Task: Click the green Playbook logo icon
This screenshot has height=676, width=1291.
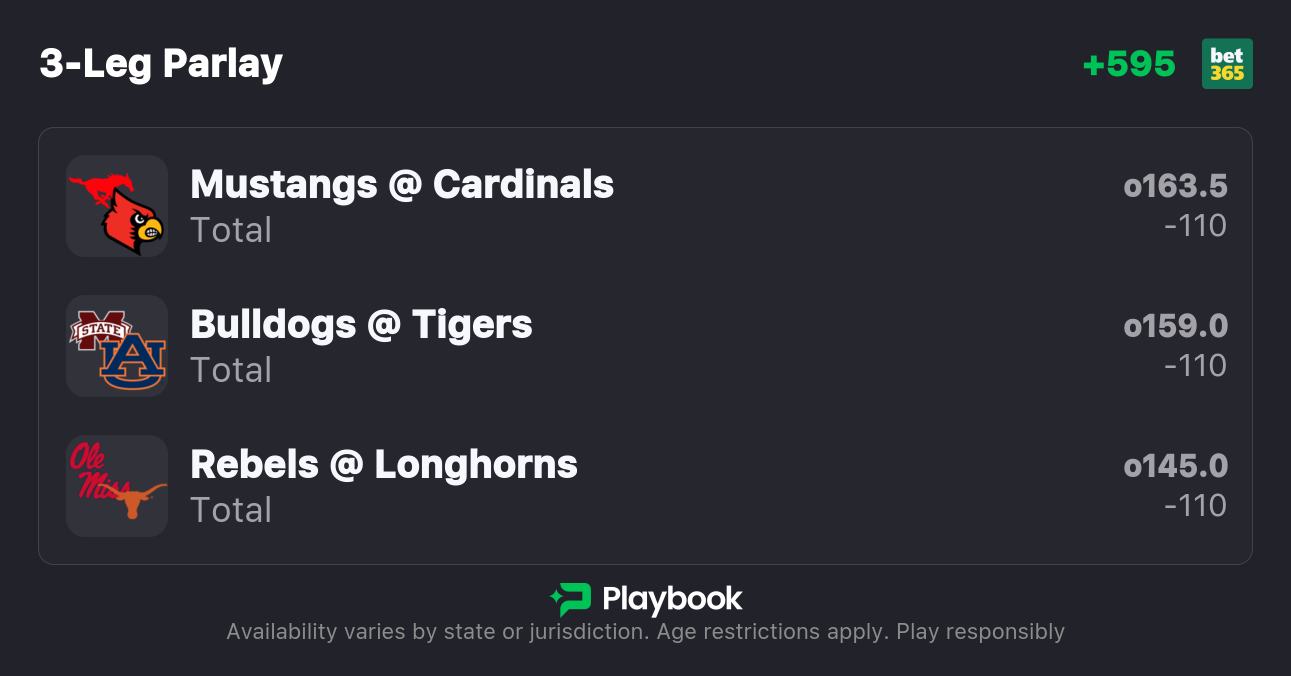Action: tap(571, 599)
